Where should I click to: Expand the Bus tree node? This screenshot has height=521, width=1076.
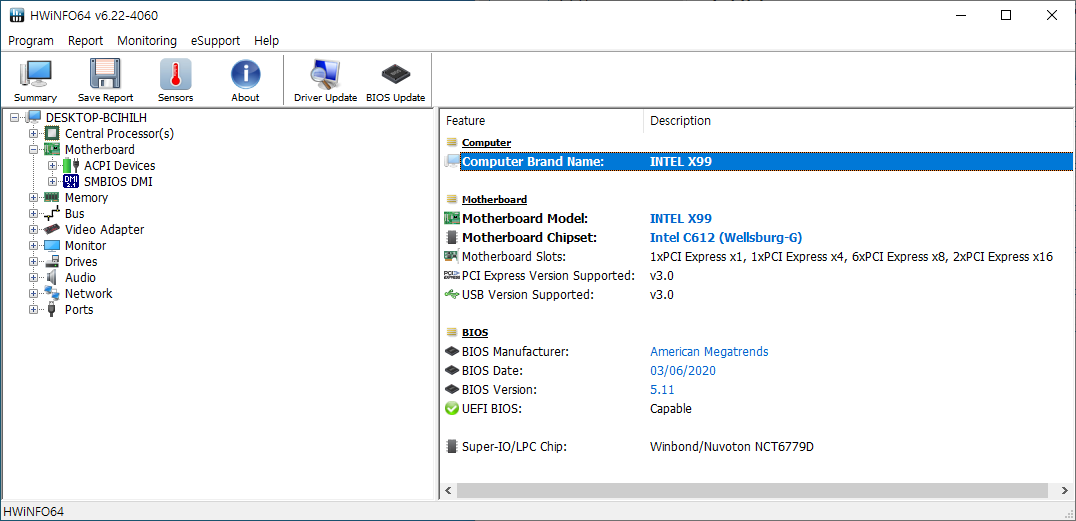click(x=33, y=213)
